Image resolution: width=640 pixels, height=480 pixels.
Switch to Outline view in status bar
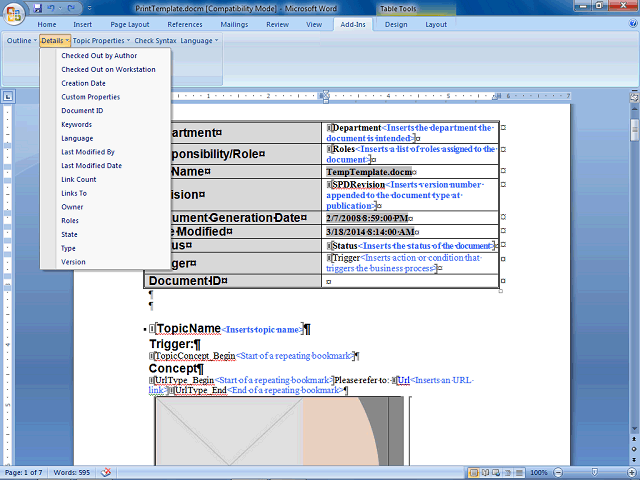click(508, 473)
